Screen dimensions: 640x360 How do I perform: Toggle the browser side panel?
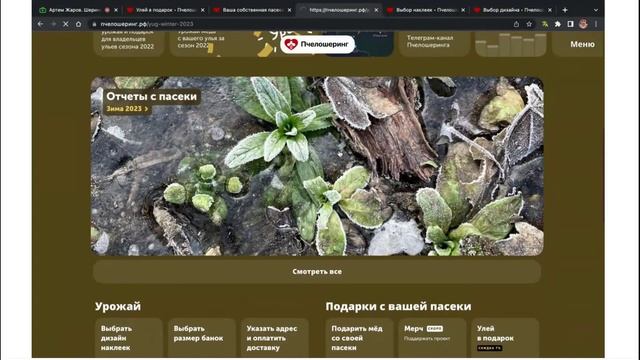tap(570, 24)
